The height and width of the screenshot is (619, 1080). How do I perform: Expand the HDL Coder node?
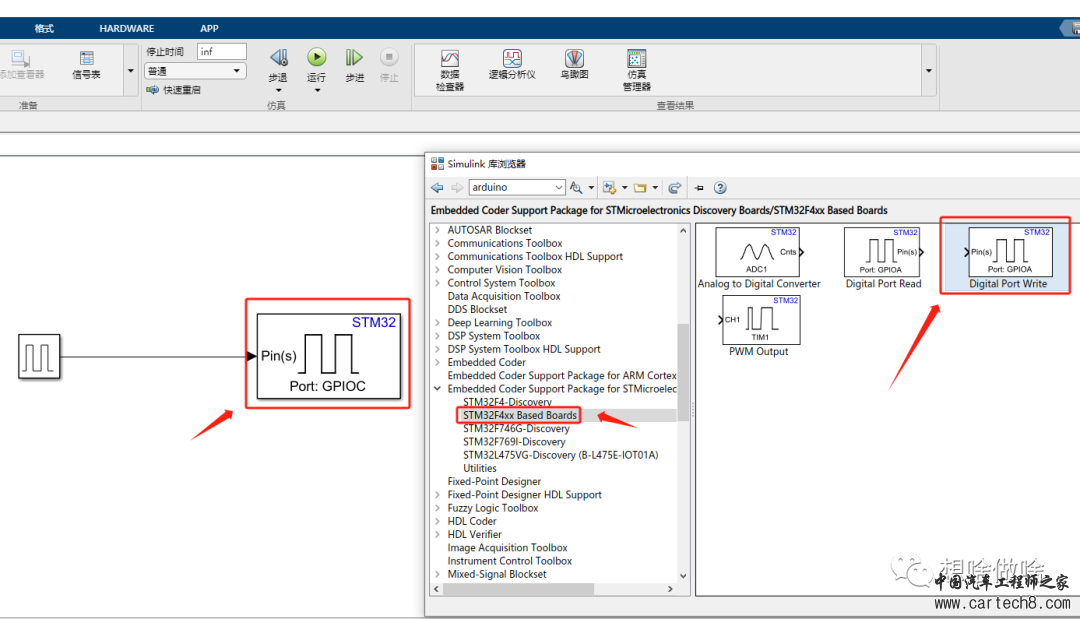click(437, 521)
